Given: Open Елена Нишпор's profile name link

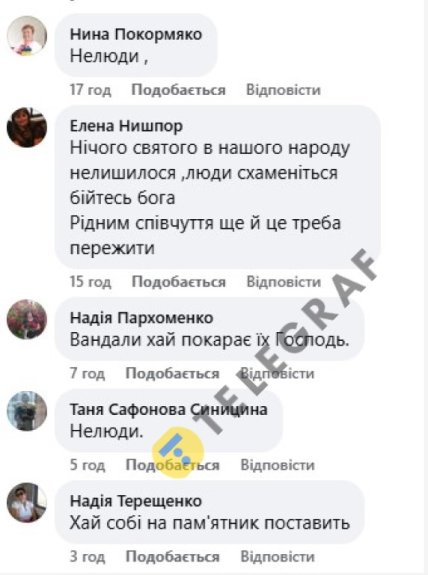Looking at the screenshot, I should tap(126, 126).
